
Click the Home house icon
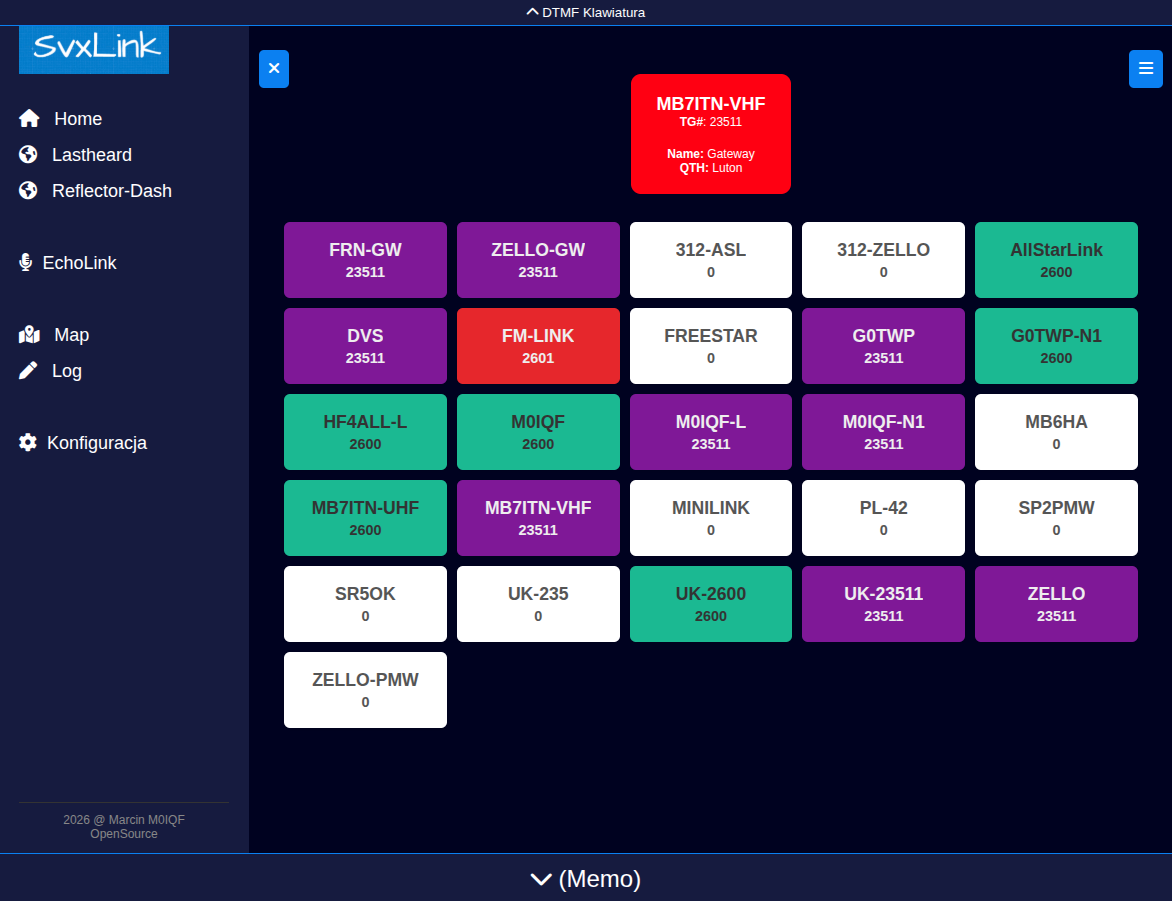coord(29,119)
